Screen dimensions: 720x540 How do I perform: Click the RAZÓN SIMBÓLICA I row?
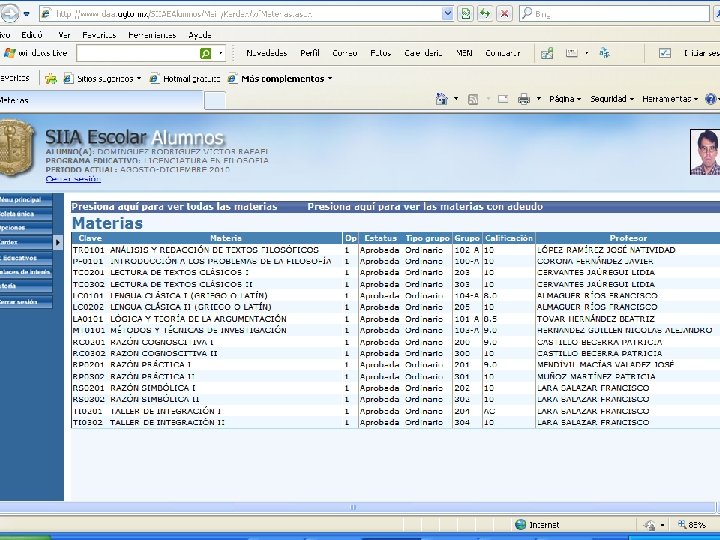pos(396,388)
